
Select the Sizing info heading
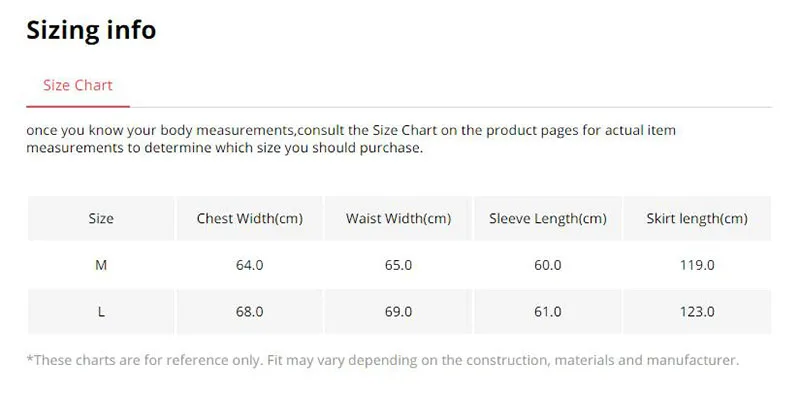pos(91,30)
